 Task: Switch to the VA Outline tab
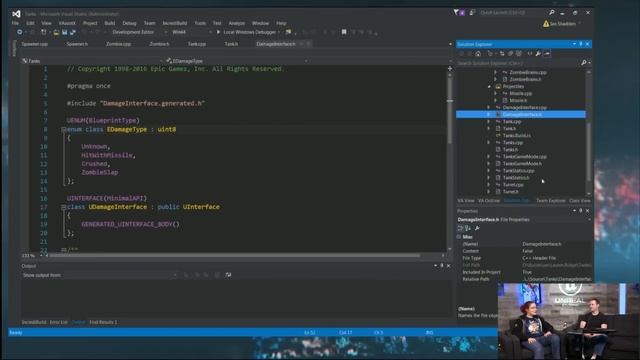(489, 201)
